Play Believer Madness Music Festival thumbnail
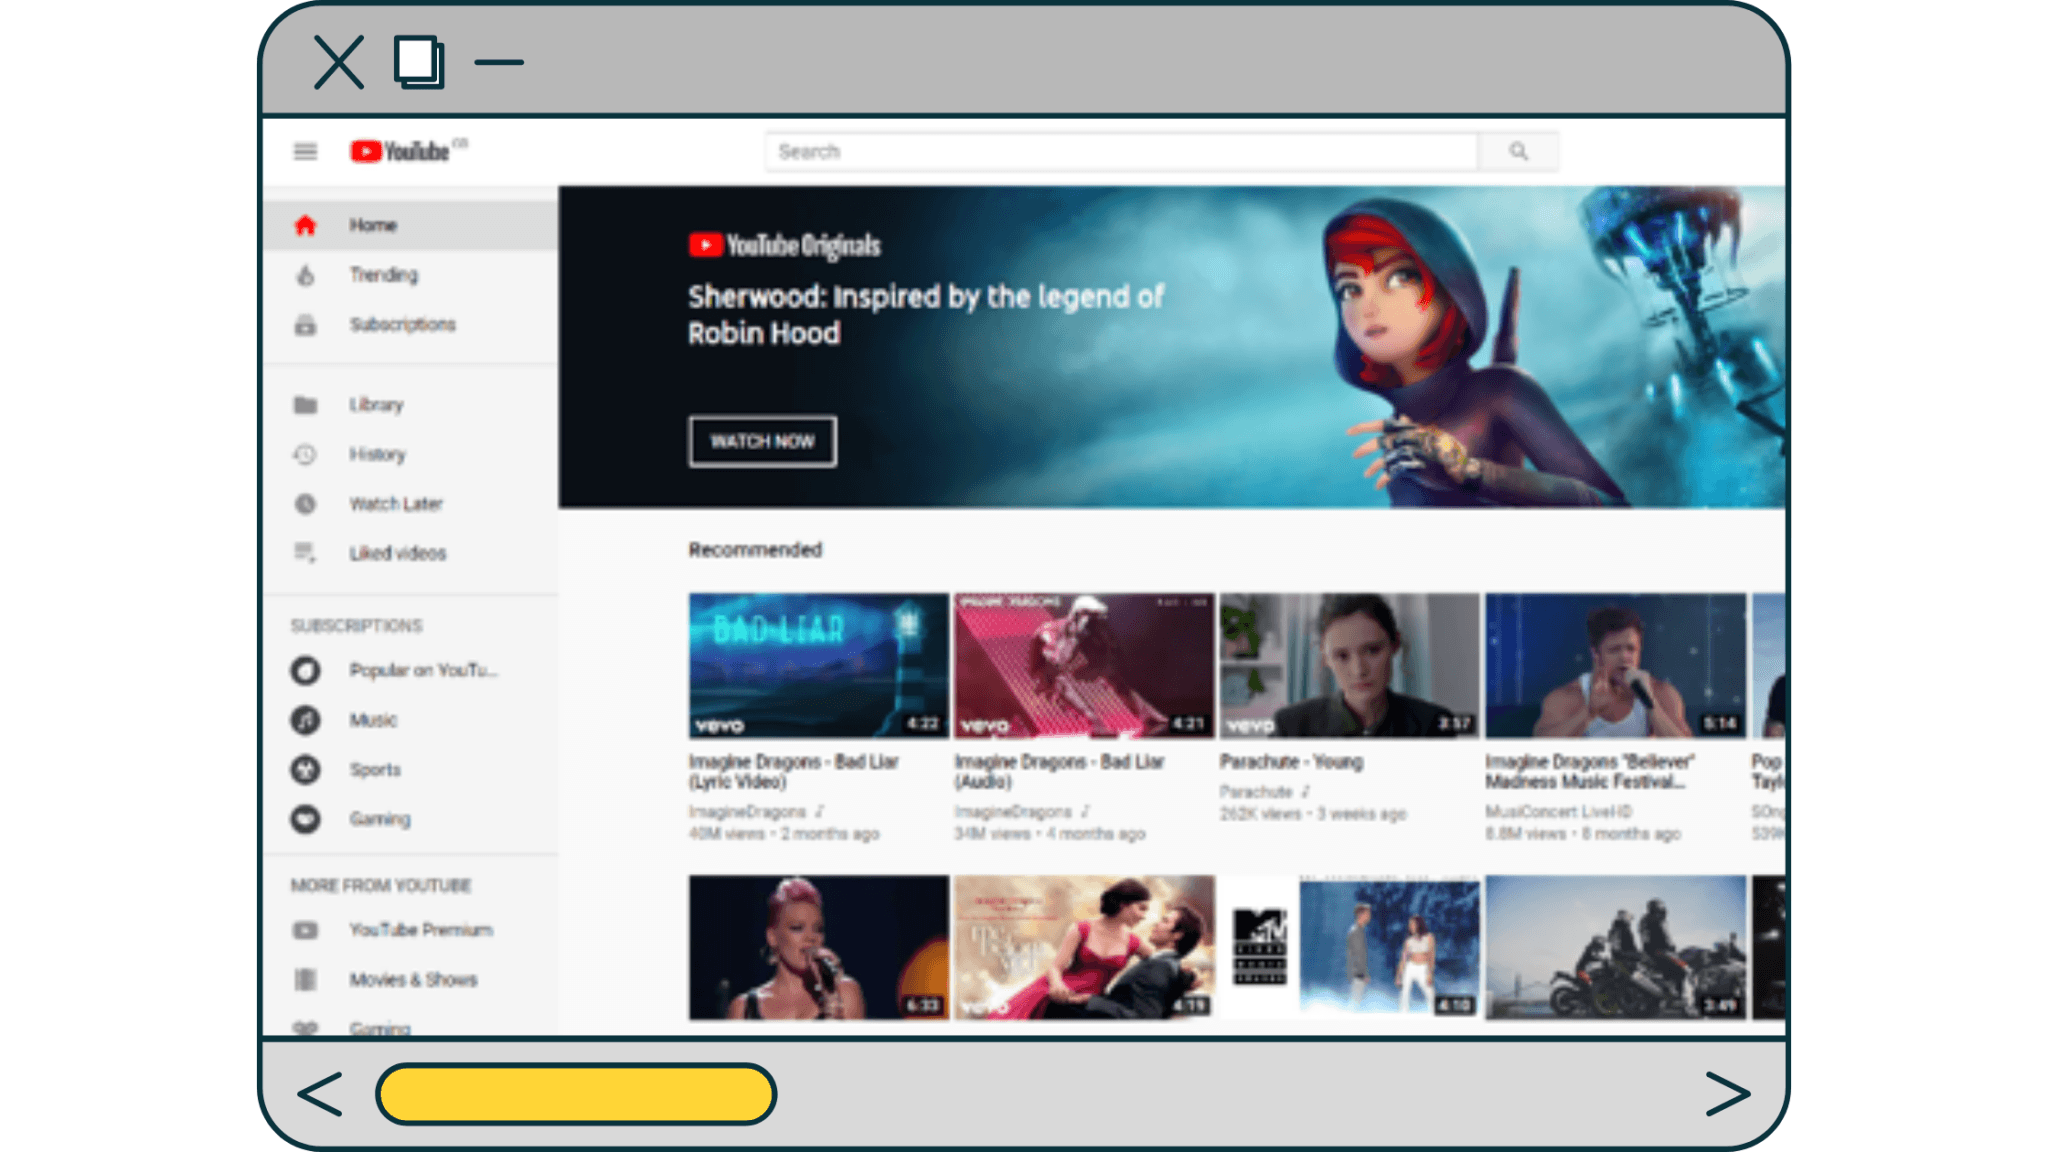Image resolution: width=2048 pixels, height=1152 pixels. (1615, 666)
